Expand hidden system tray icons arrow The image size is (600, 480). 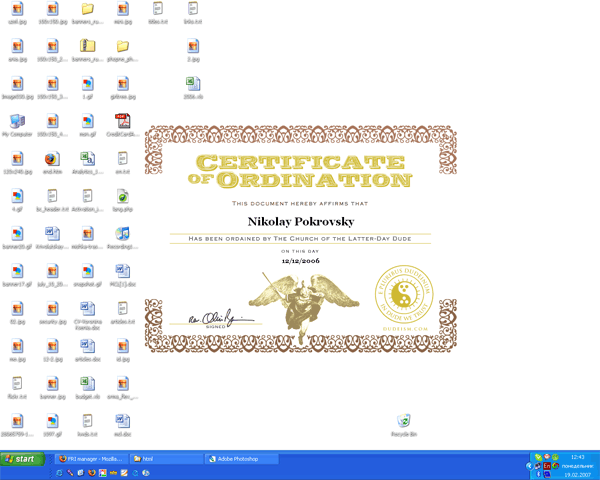(529, 466)
